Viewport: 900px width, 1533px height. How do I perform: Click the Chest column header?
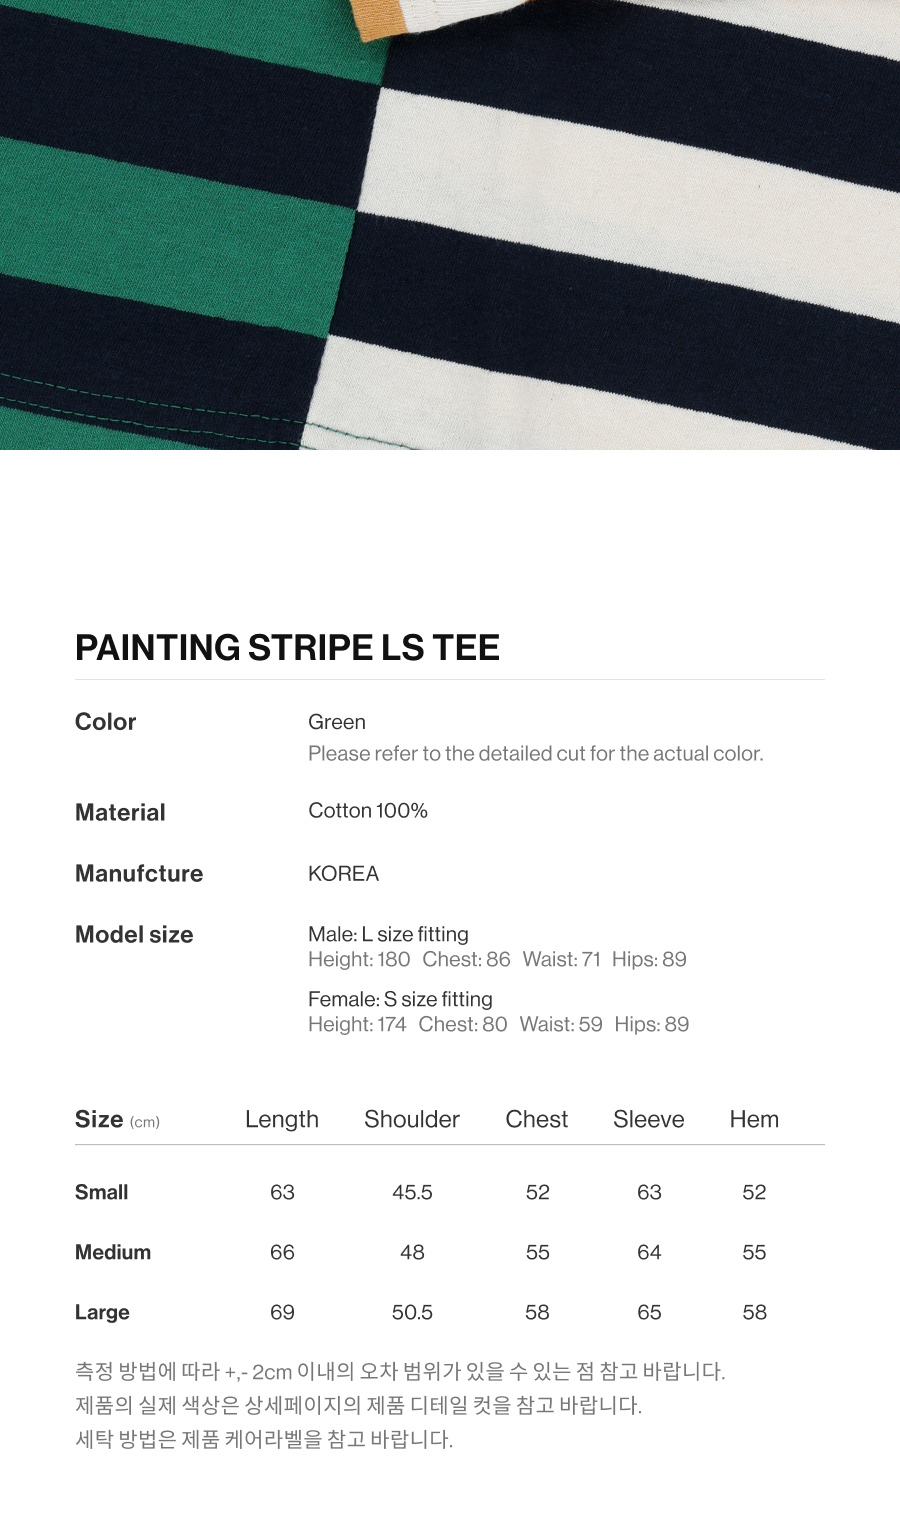pos(537,1120)
